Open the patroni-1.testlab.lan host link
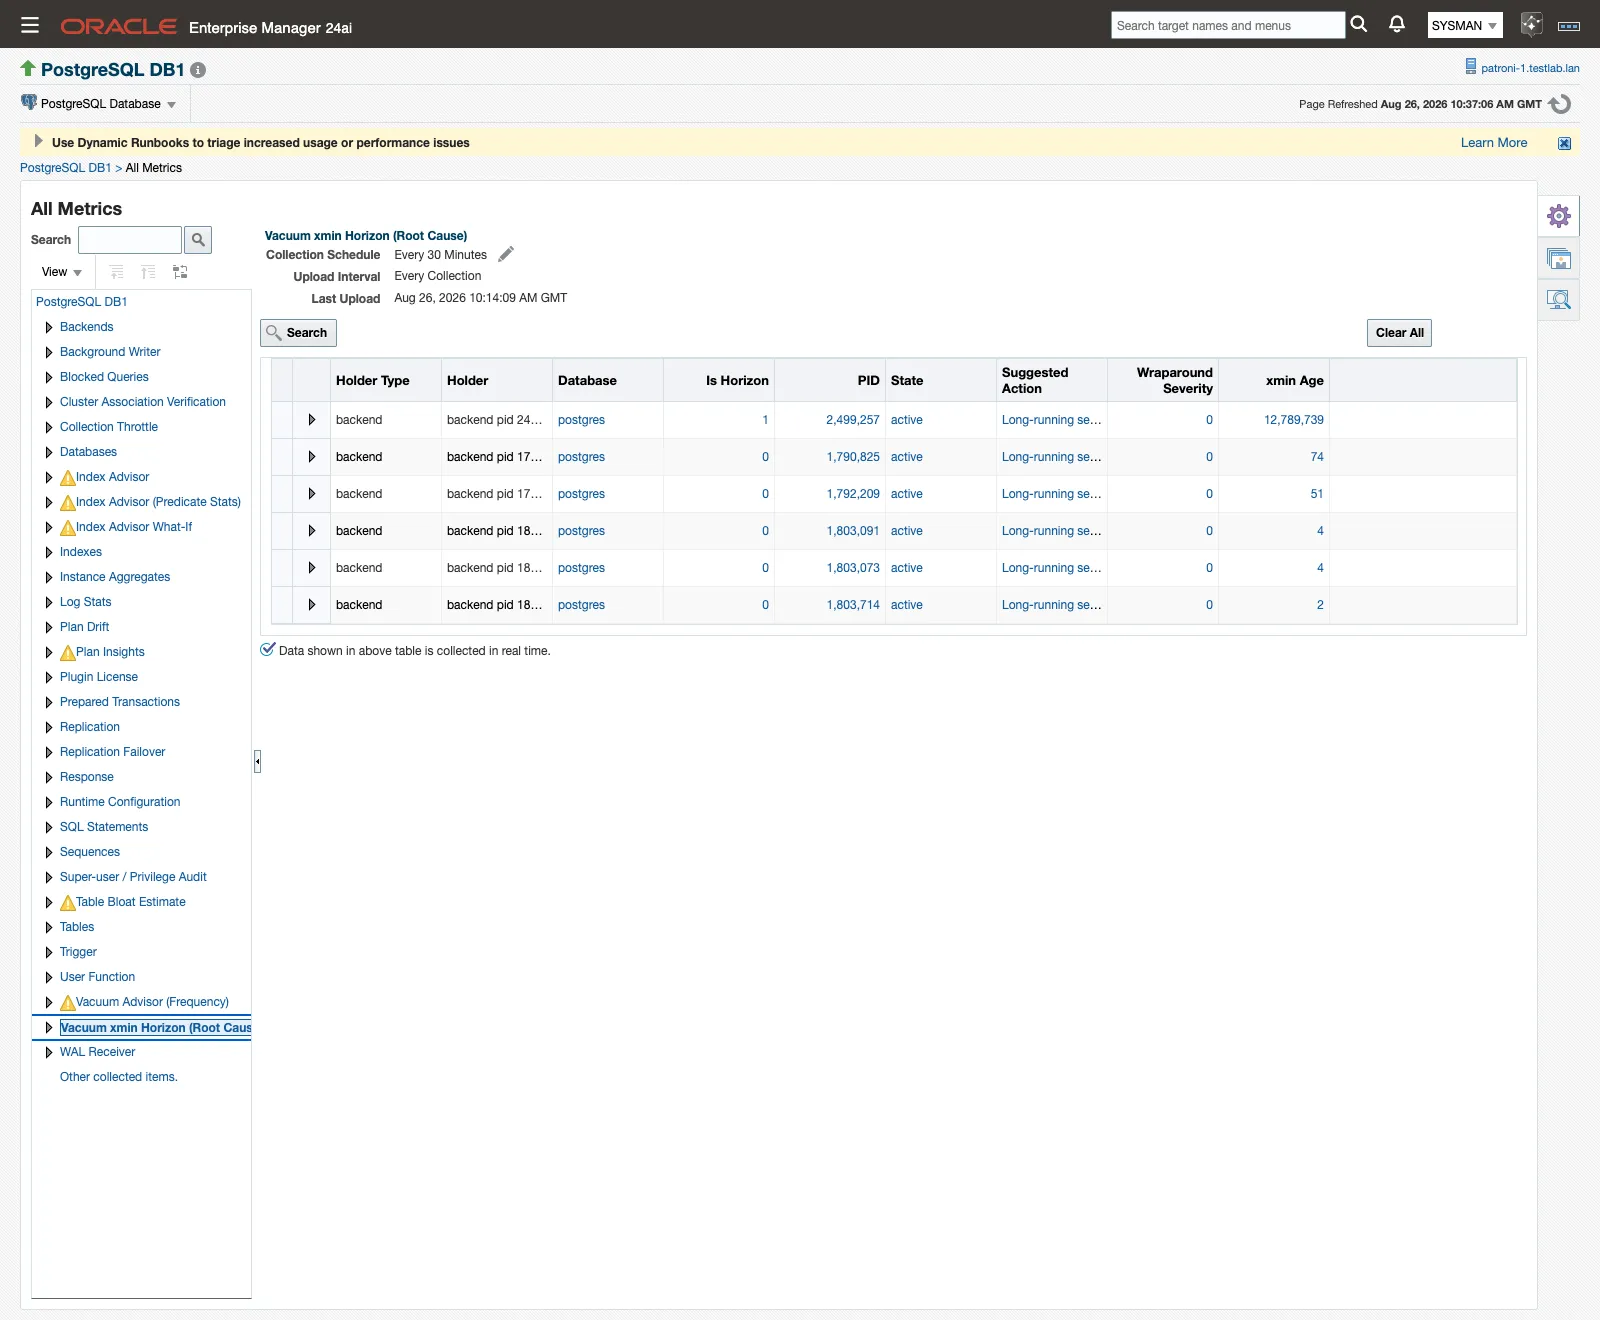1600x1320 pixels. tap(1530, 68)
